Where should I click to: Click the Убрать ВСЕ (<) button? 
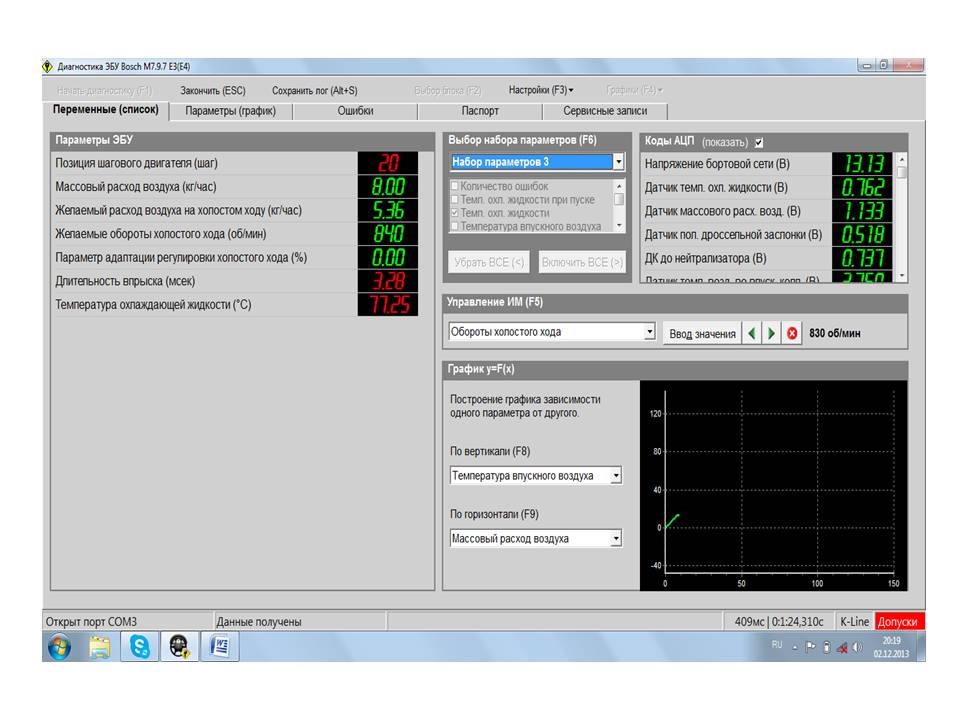coord(489,262)
